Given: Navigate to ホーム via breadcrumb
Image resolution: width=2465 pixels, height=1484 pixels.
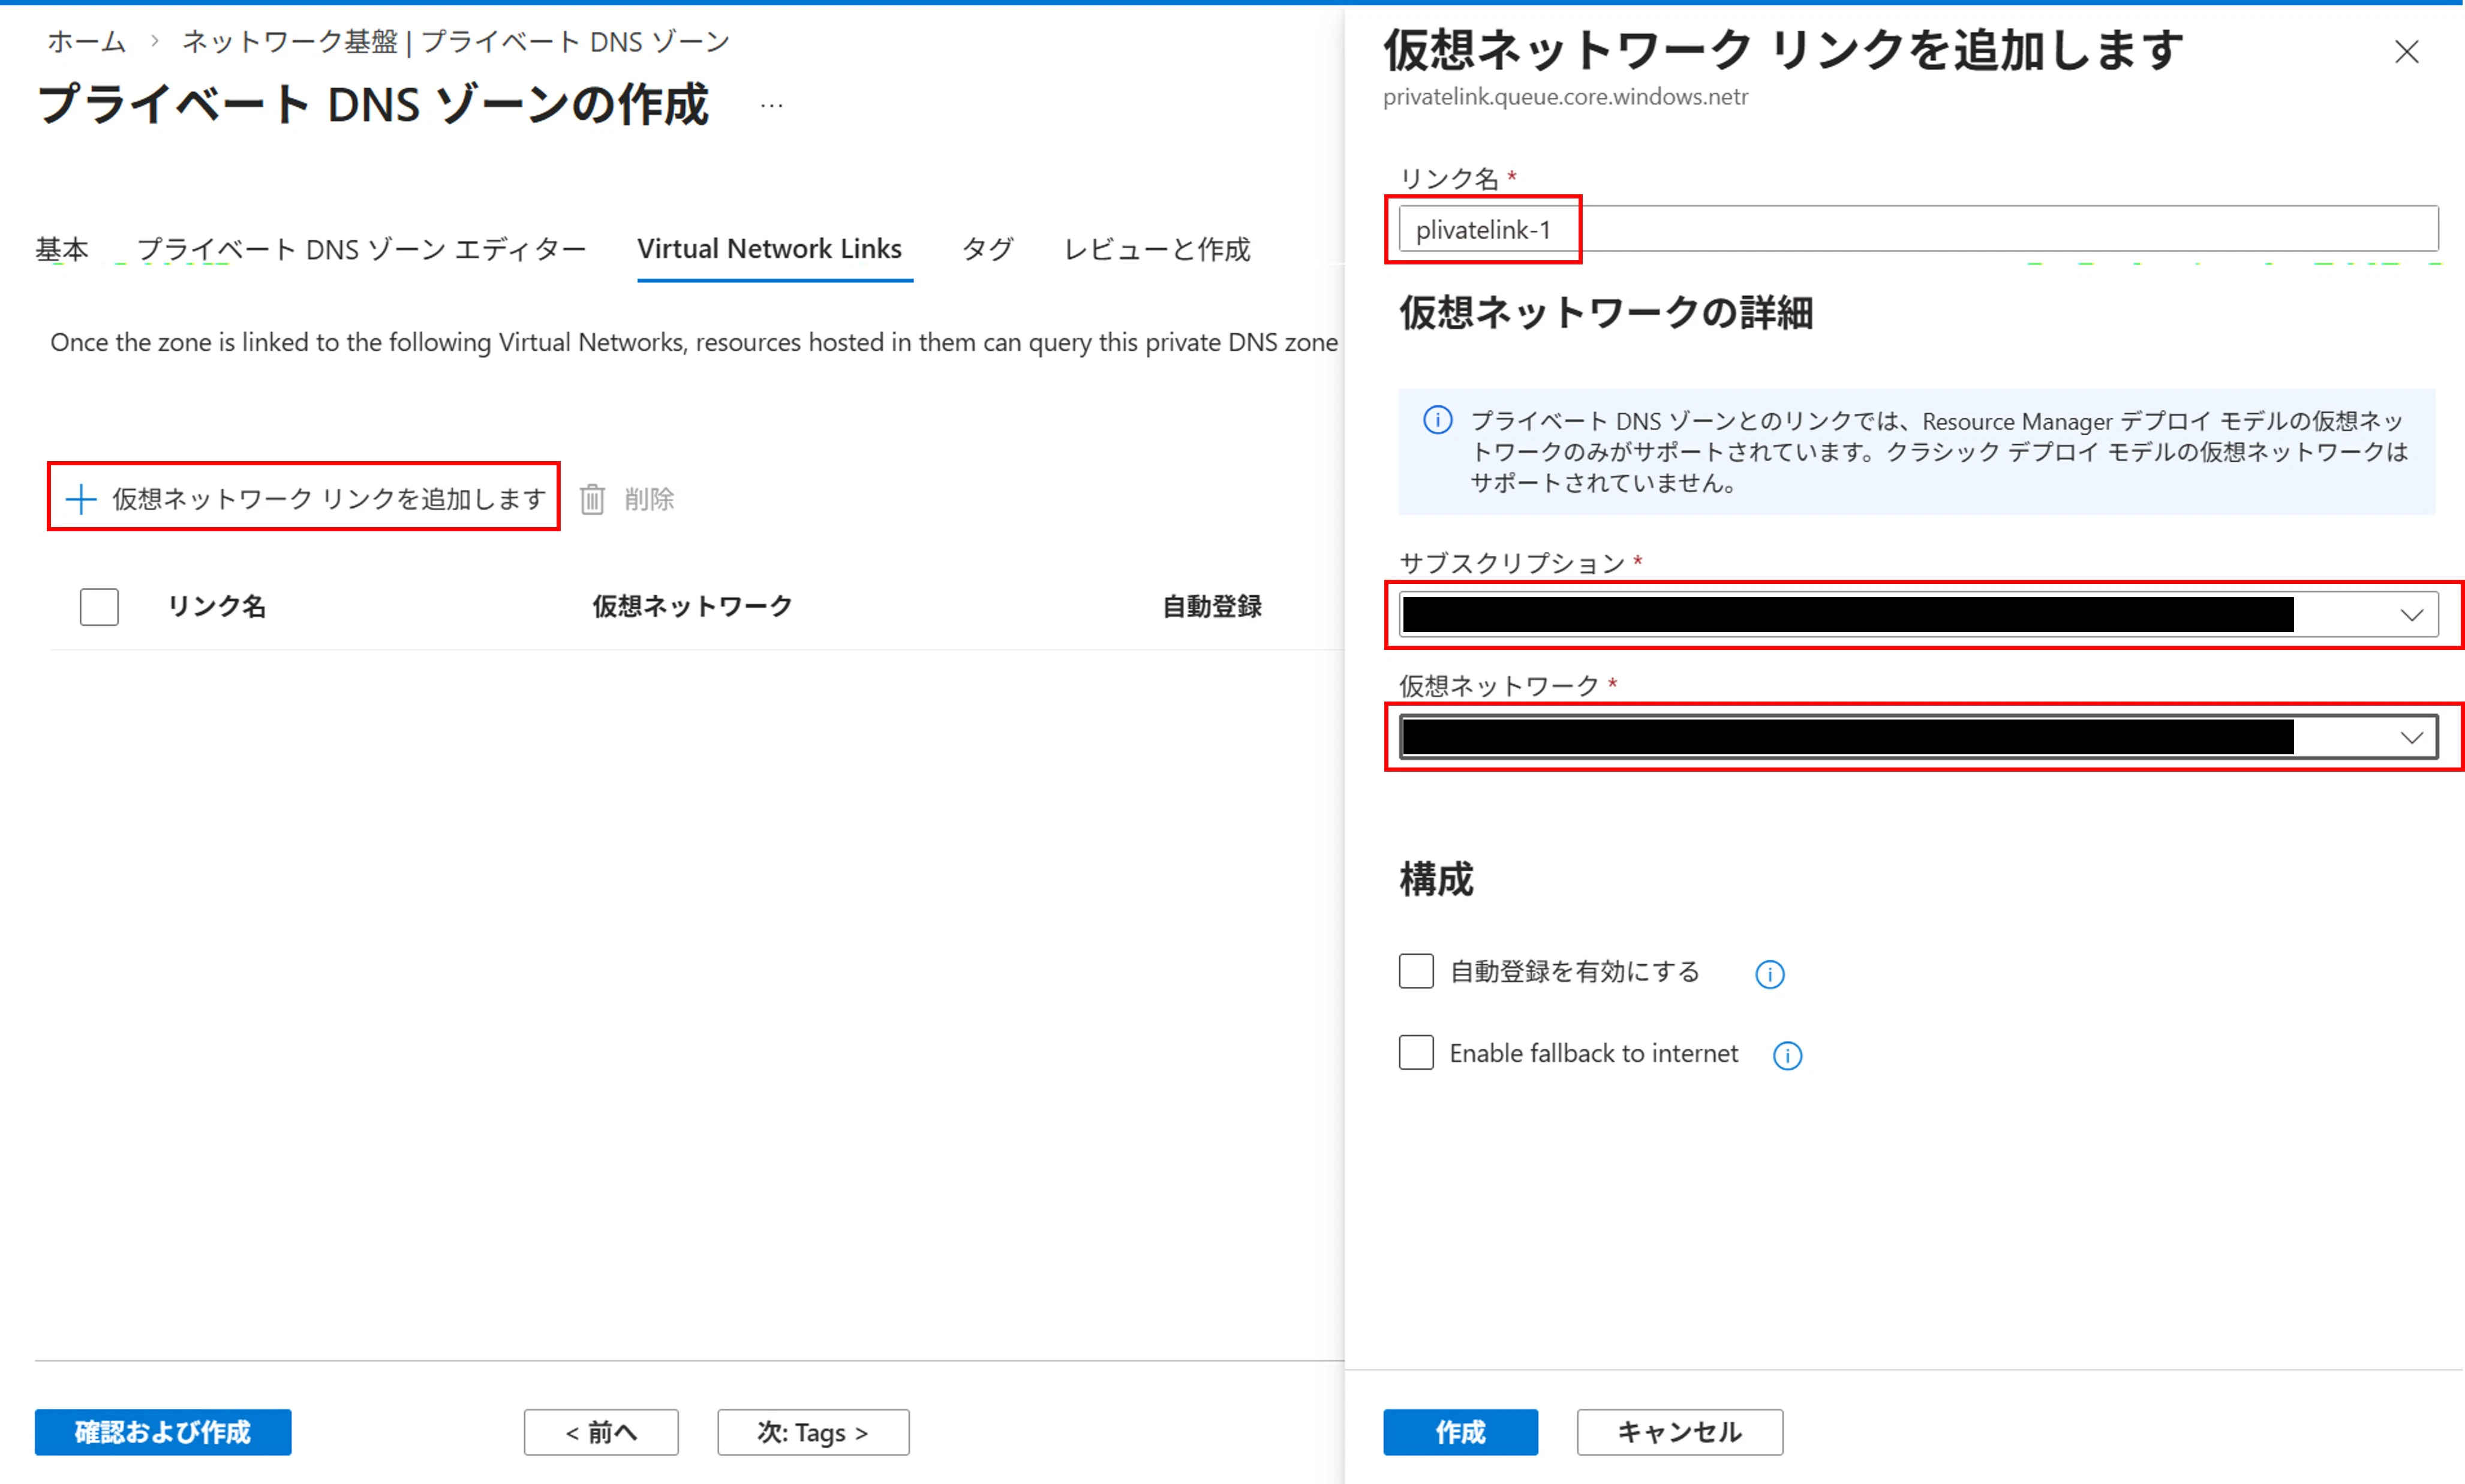Looking at the screenshot, I should pyautogui.click(x=86, y=41).
